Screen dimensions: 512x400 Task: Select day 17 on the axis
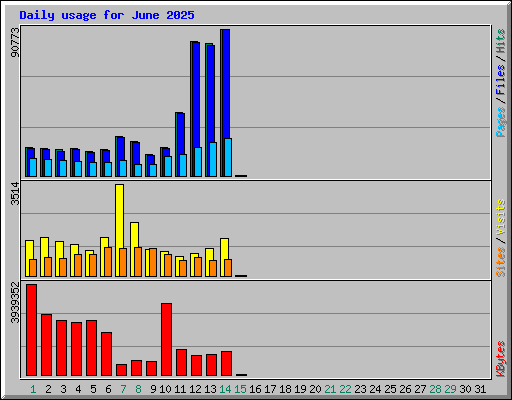tap(270, 389)
